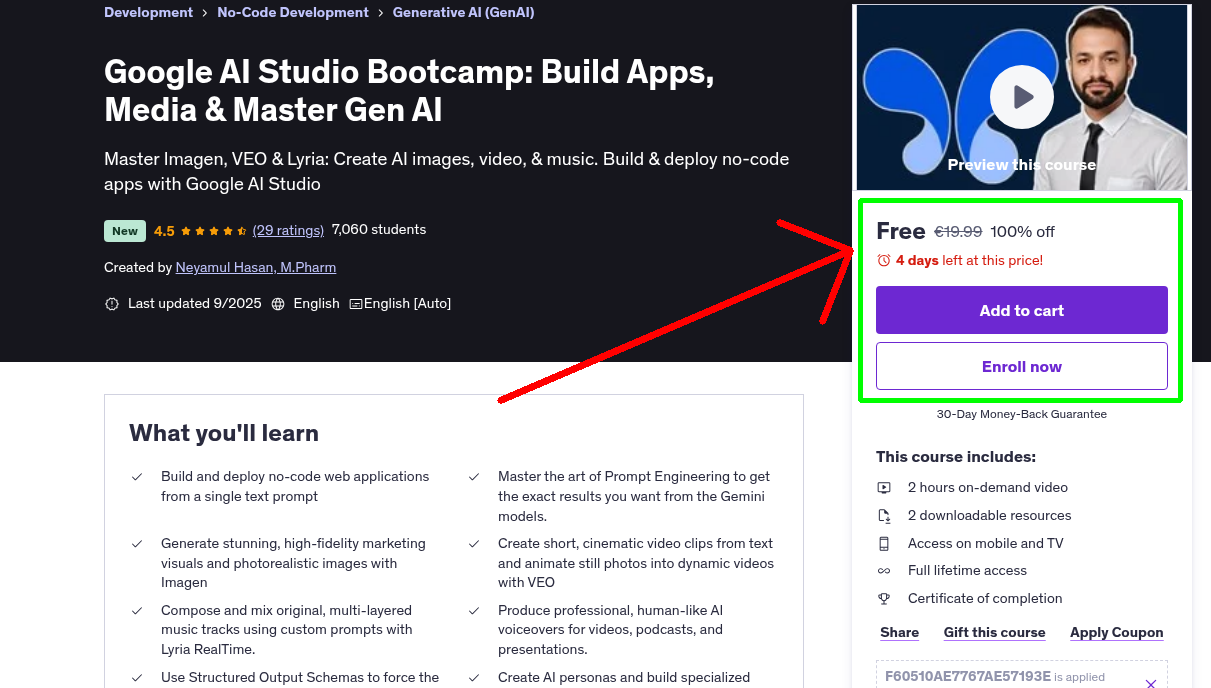Click the certificate trophy icon

884,599
